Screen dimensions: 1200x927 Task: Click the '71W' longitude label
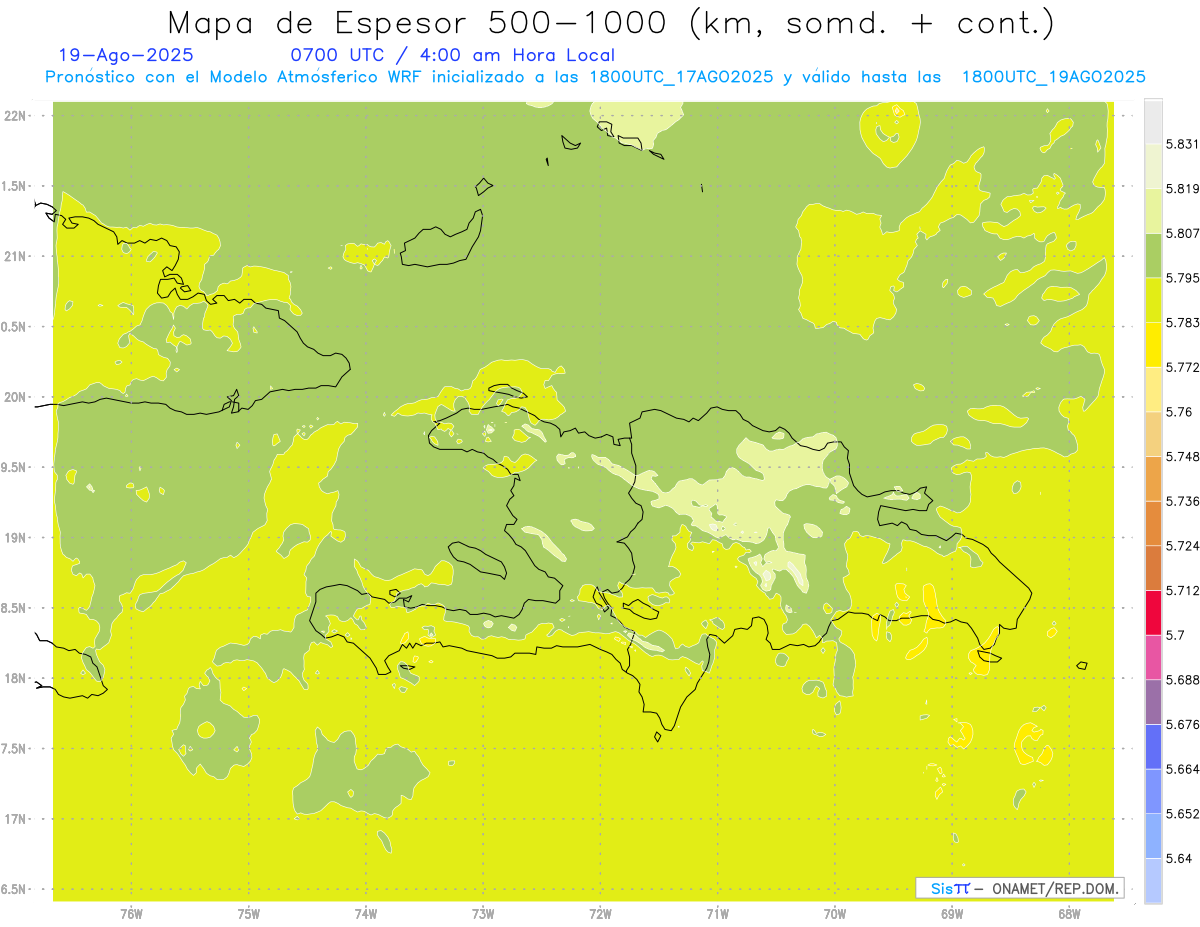(x=717, y=913)
